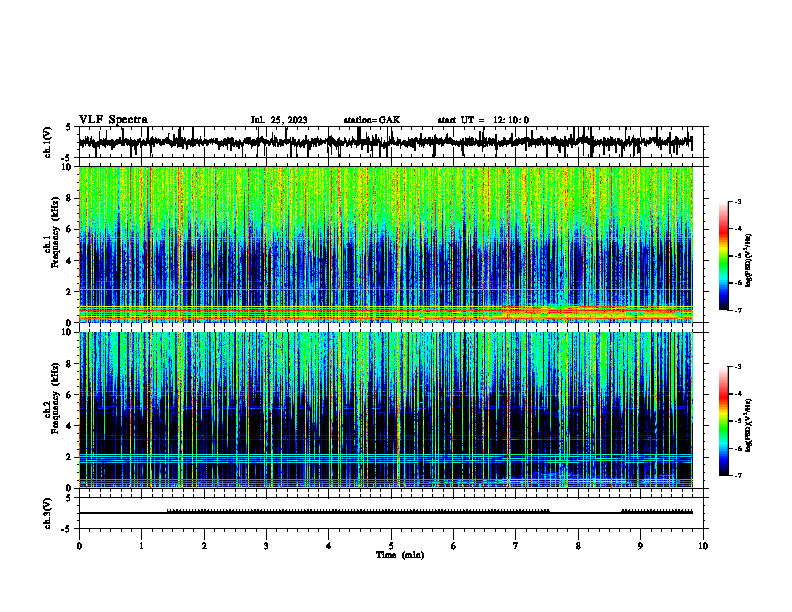Click the "-3" label on ch.1 color scale

pyautogui.click(x=738, y=202)
